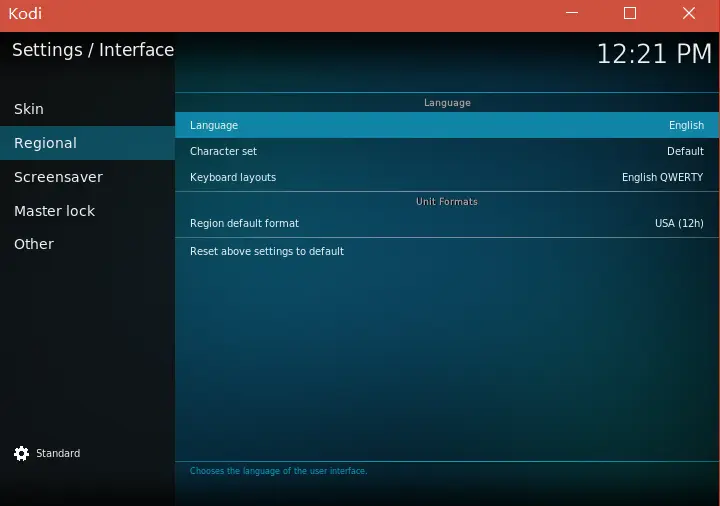Click the Default character set value
720x506 pixels.
click(685, 152)
